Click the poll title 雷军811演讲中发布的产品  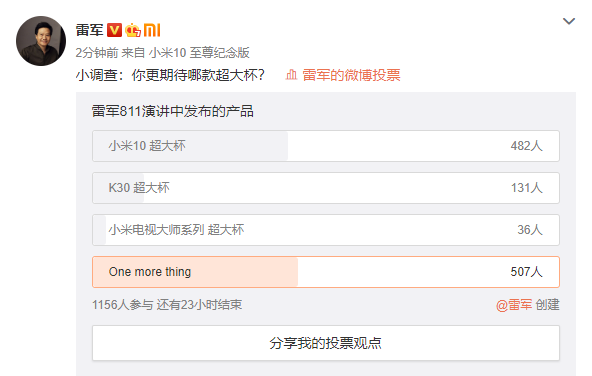tap(173, 111)
